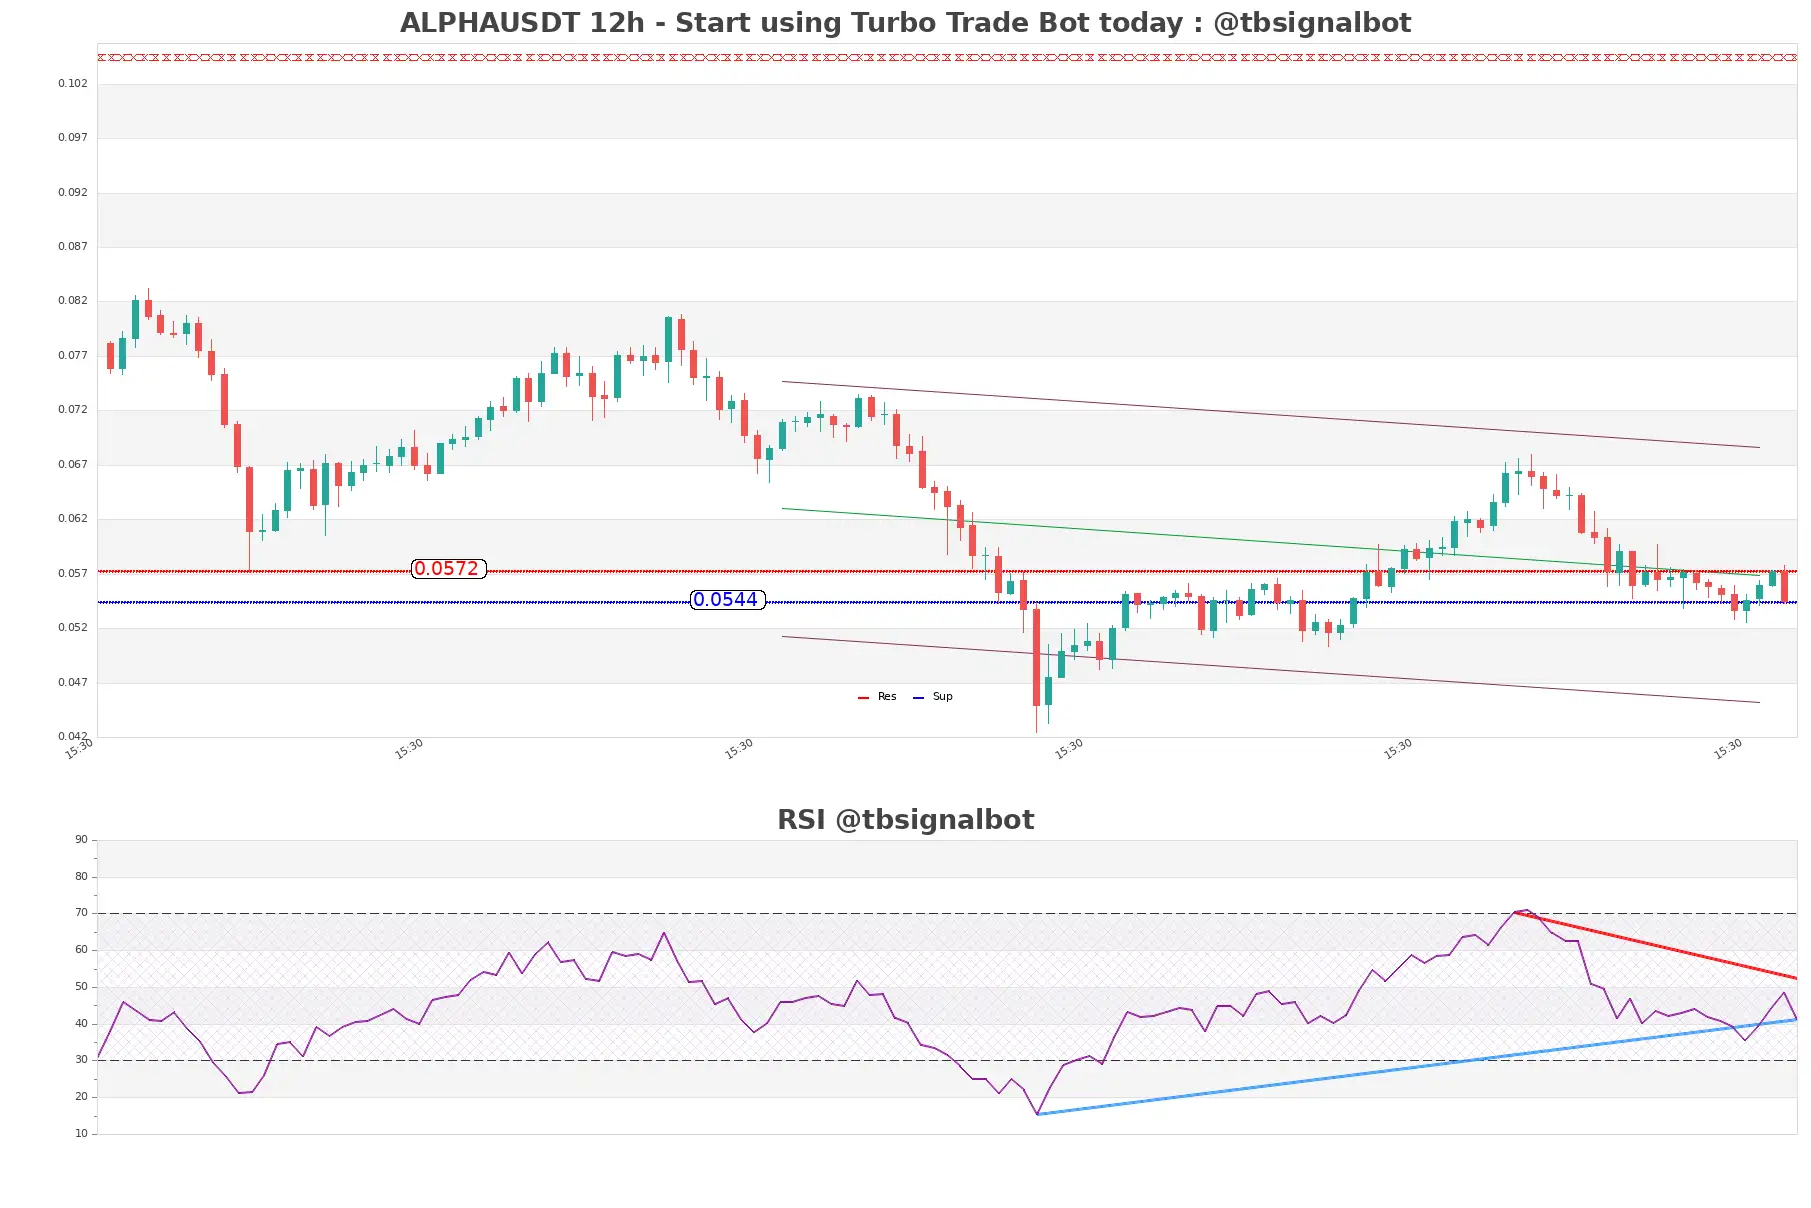Image resolution: width=1811 pixels, height=1208 pixels.
Task: Click the 0.062 price axis label
Action: click(x=72, y=519)
